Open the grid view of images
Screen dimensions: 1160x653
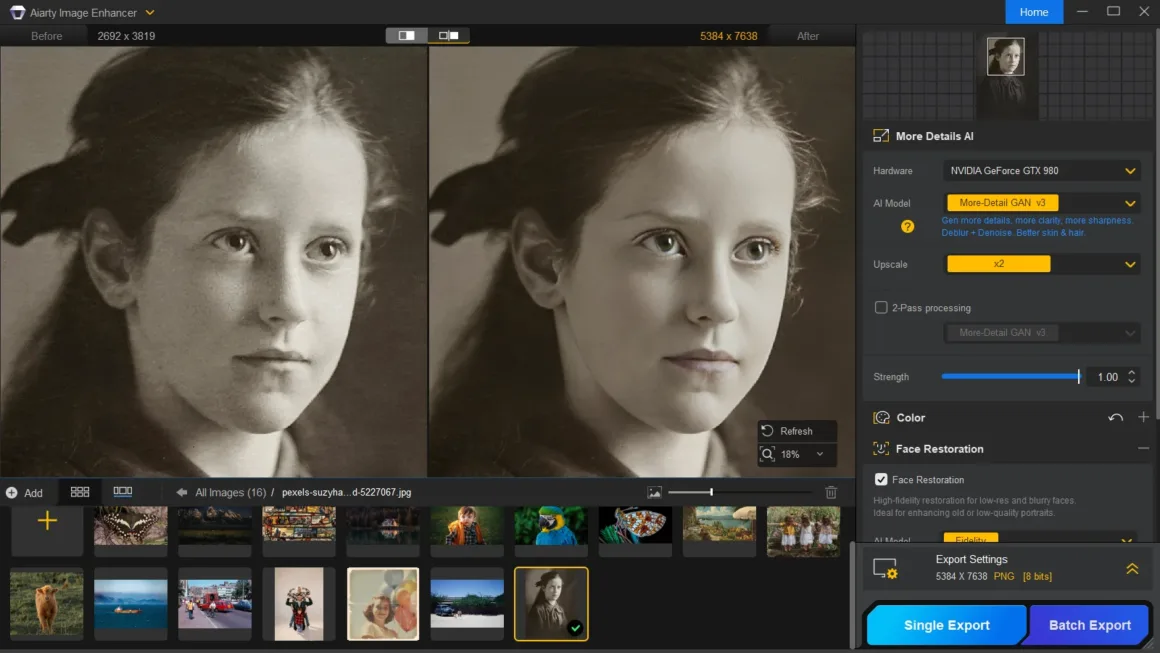pyautogui.click(x=80, y=491)
